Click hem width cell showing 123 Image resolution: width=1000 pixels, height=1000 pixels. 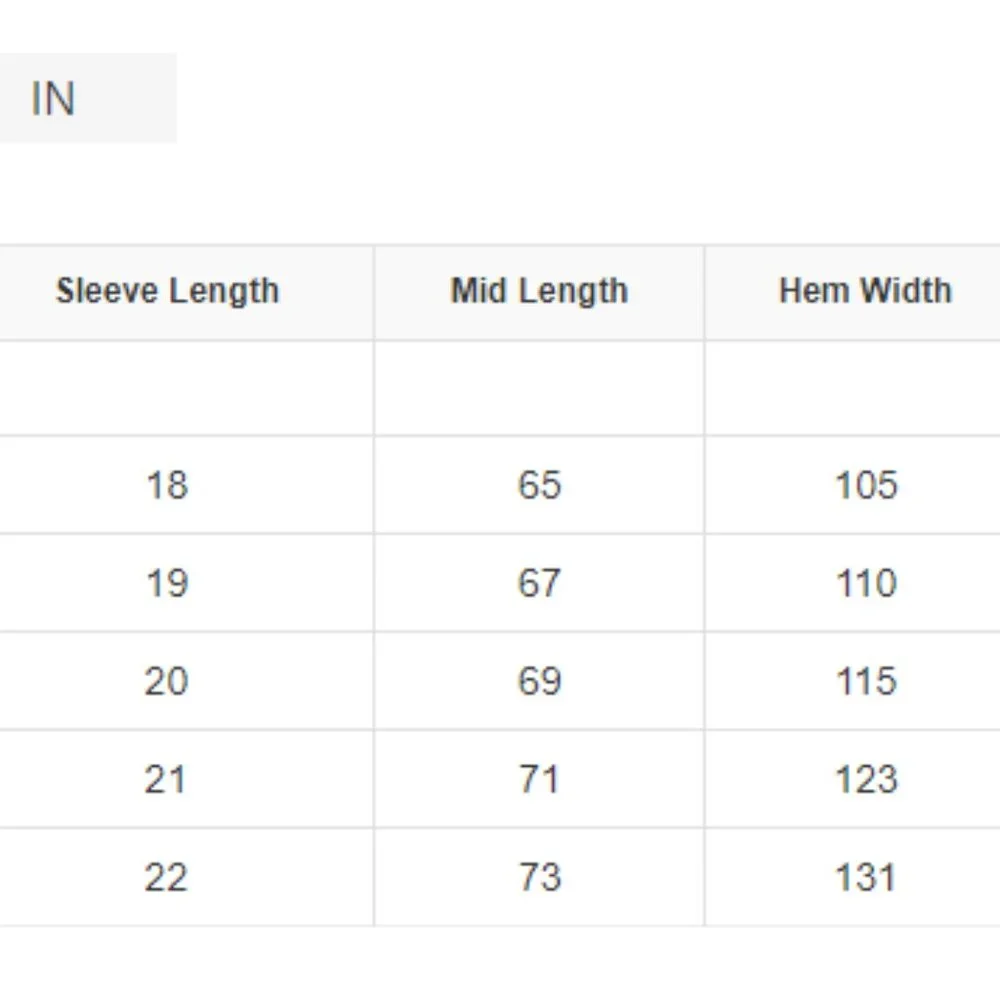pos(866,779)
